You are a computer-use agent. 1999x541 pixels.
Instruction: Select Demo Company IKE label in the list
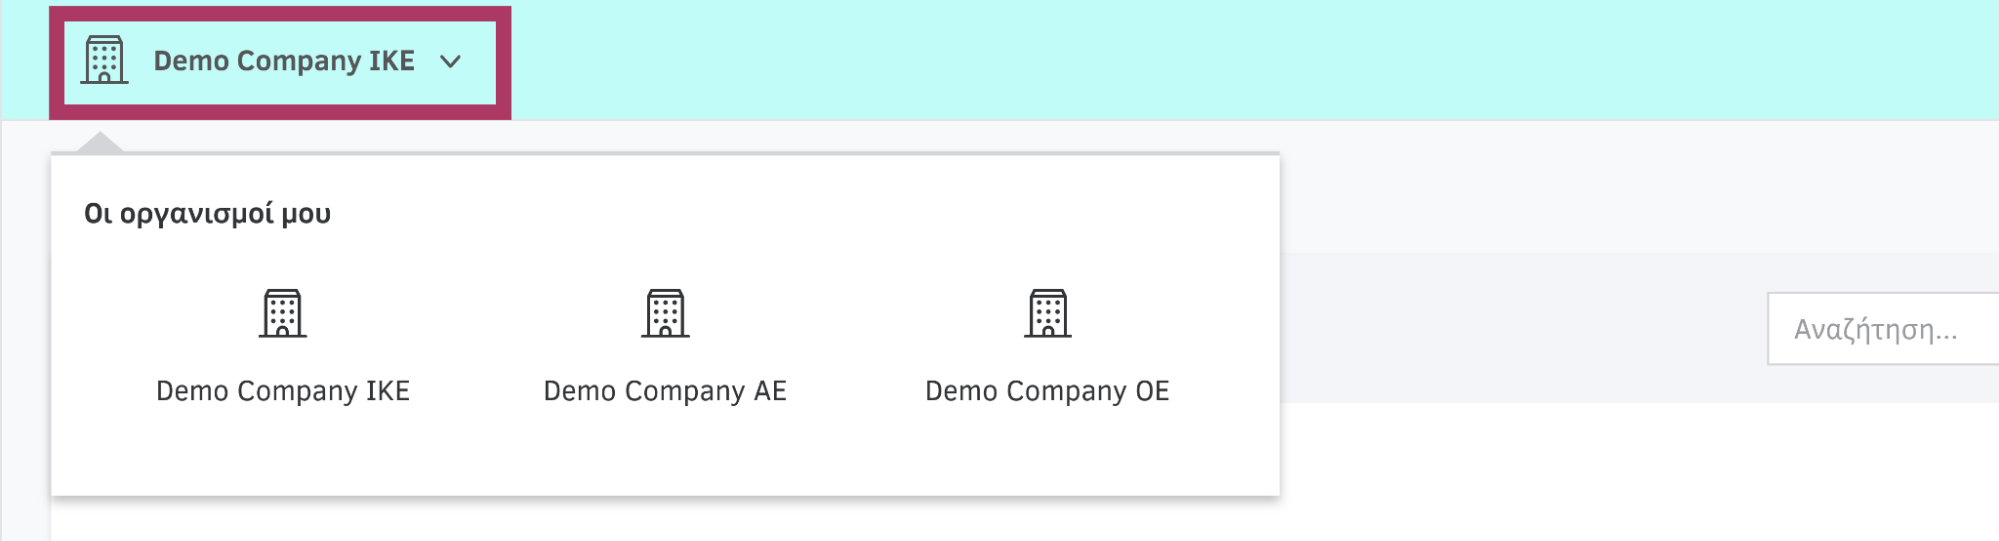coord(283,391)
